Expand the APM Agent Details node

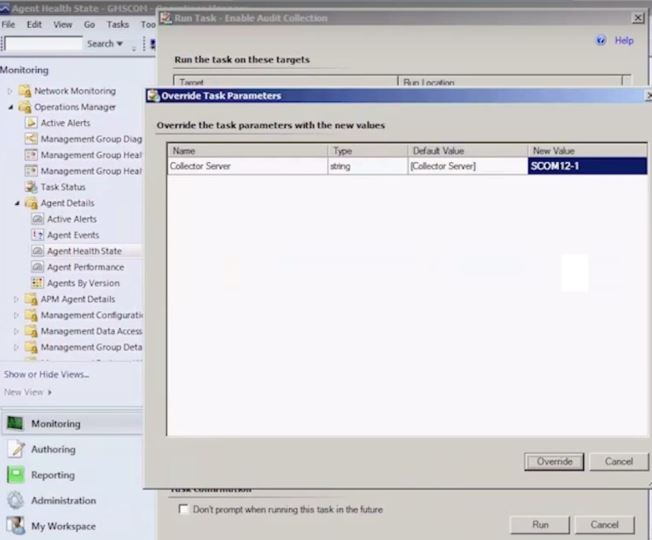15,299
